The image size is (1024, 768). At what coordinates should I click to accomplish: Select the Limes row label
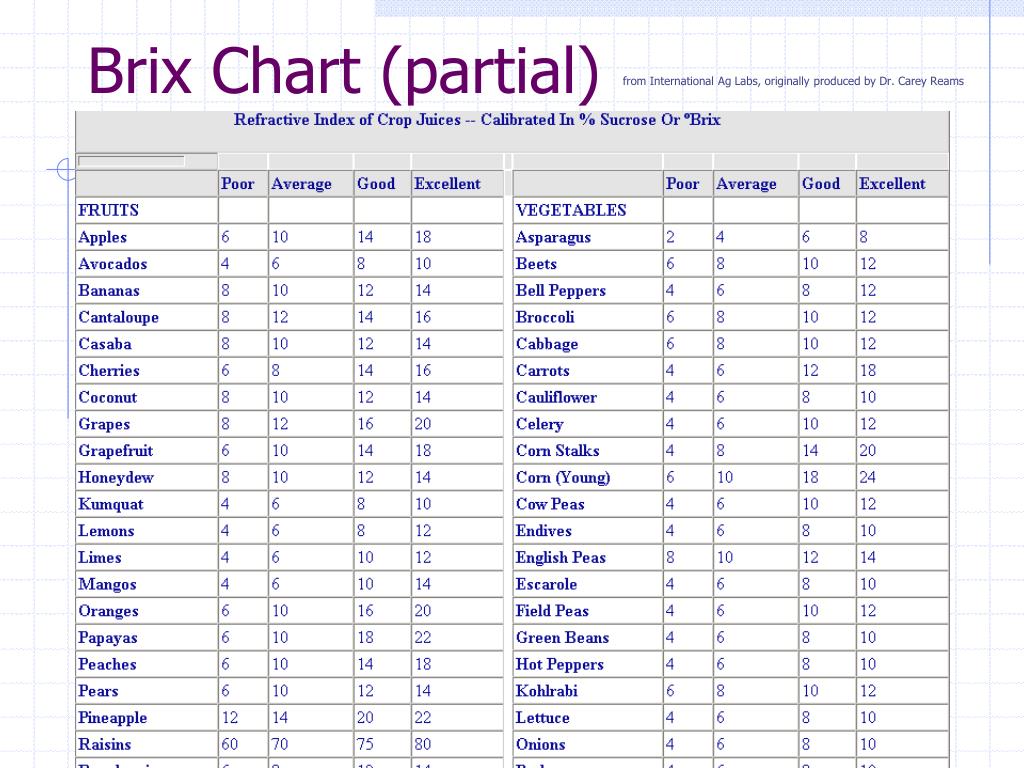(100, 558)
